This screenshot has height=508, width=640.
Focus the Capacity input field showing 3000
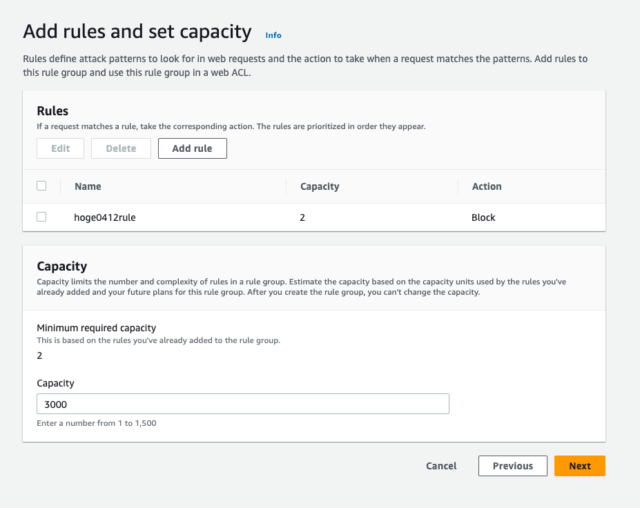[x=243, y=404]
